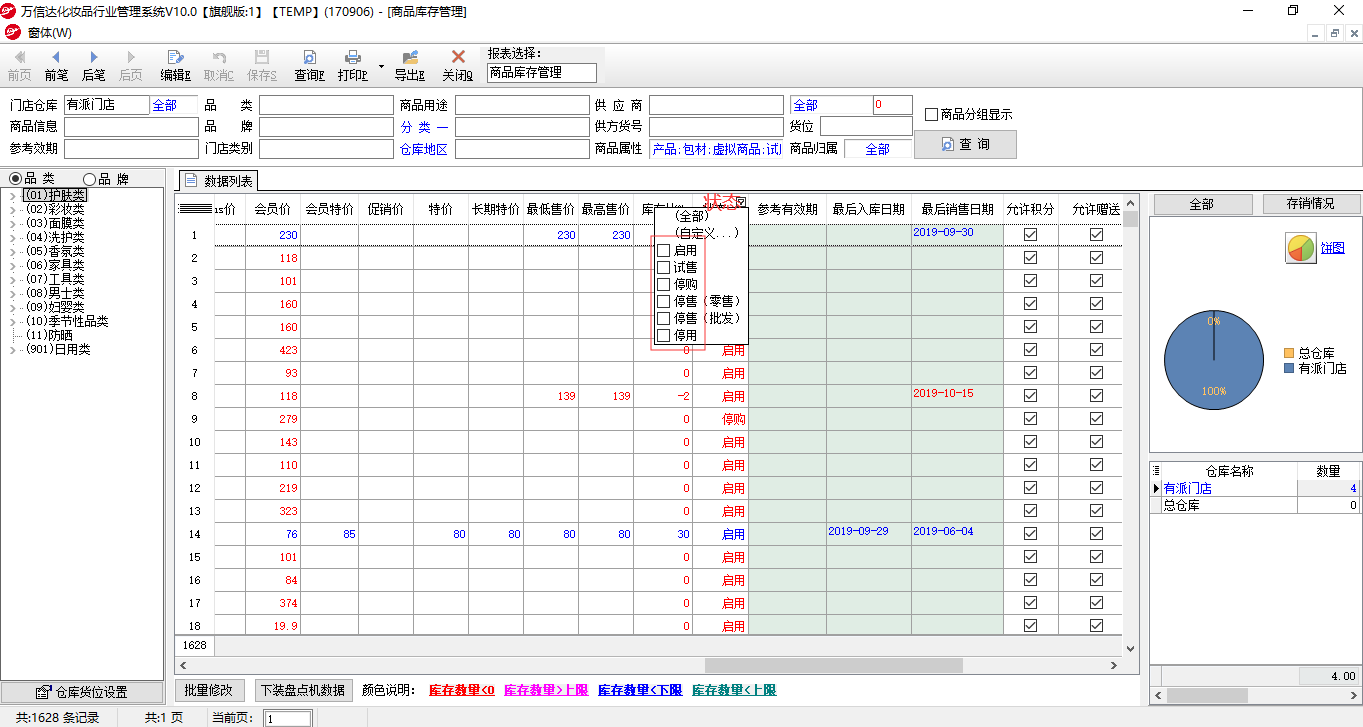
Task: Open 仓库货位设置 button
Action: 82,692
